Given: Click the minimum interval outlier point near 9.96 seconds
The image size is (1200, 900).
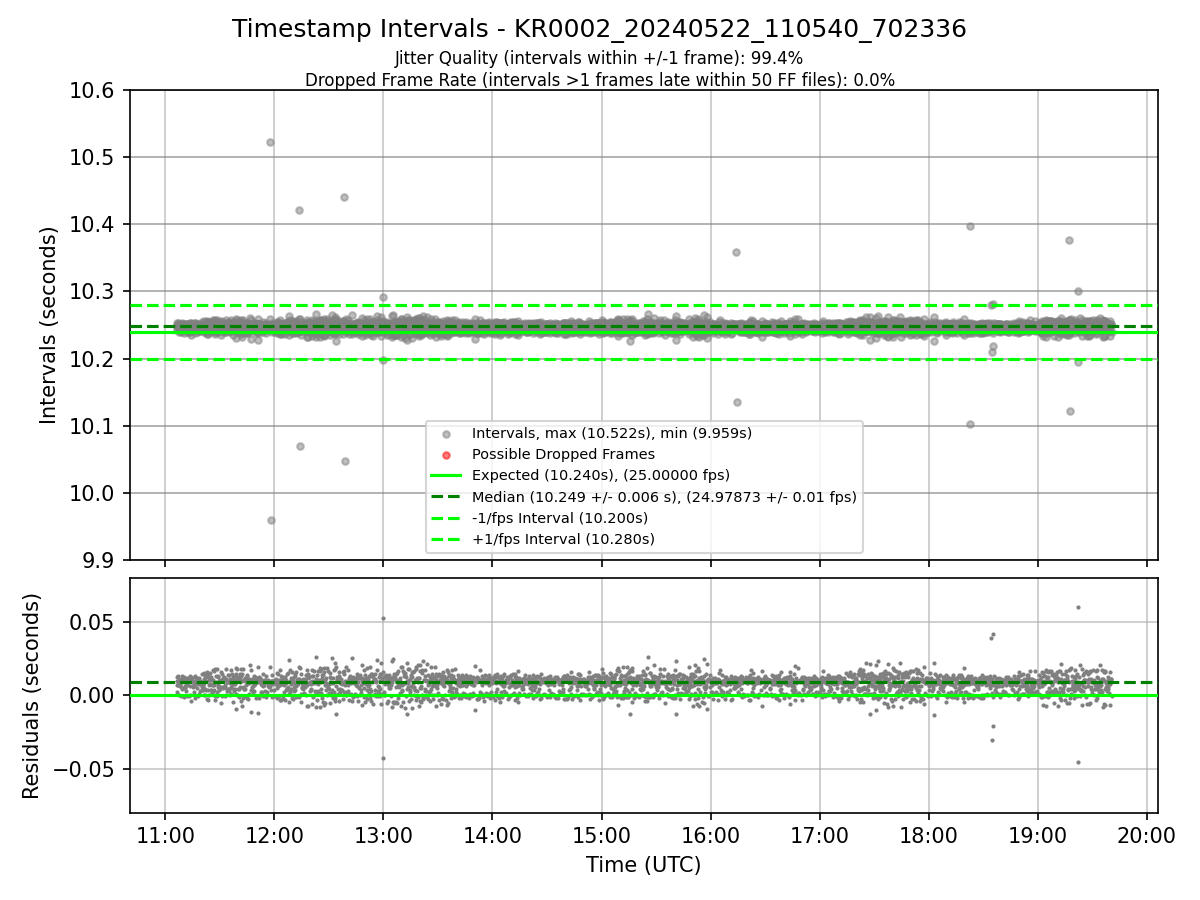Looking at the screenshot, I should (x=271, y=520).
